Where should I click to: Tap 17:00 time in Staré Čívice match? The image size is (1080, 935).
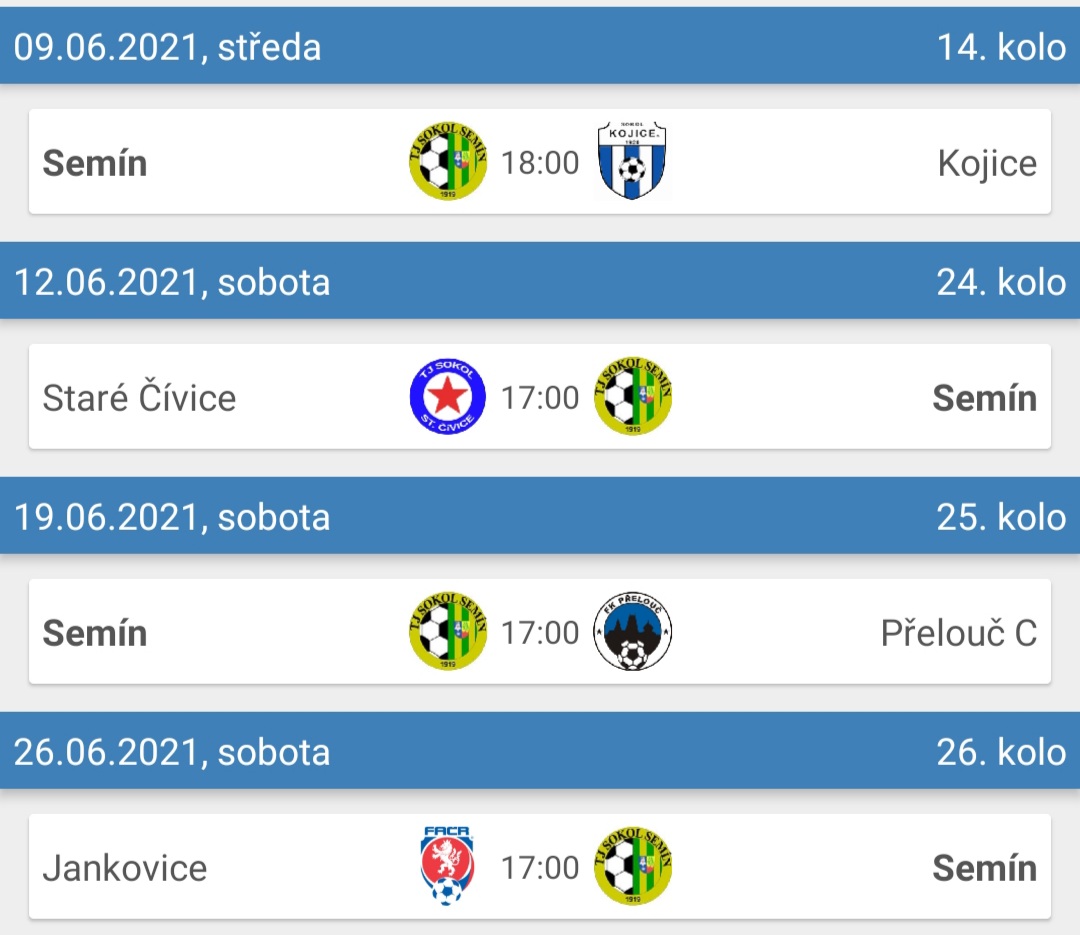point(540,398)
